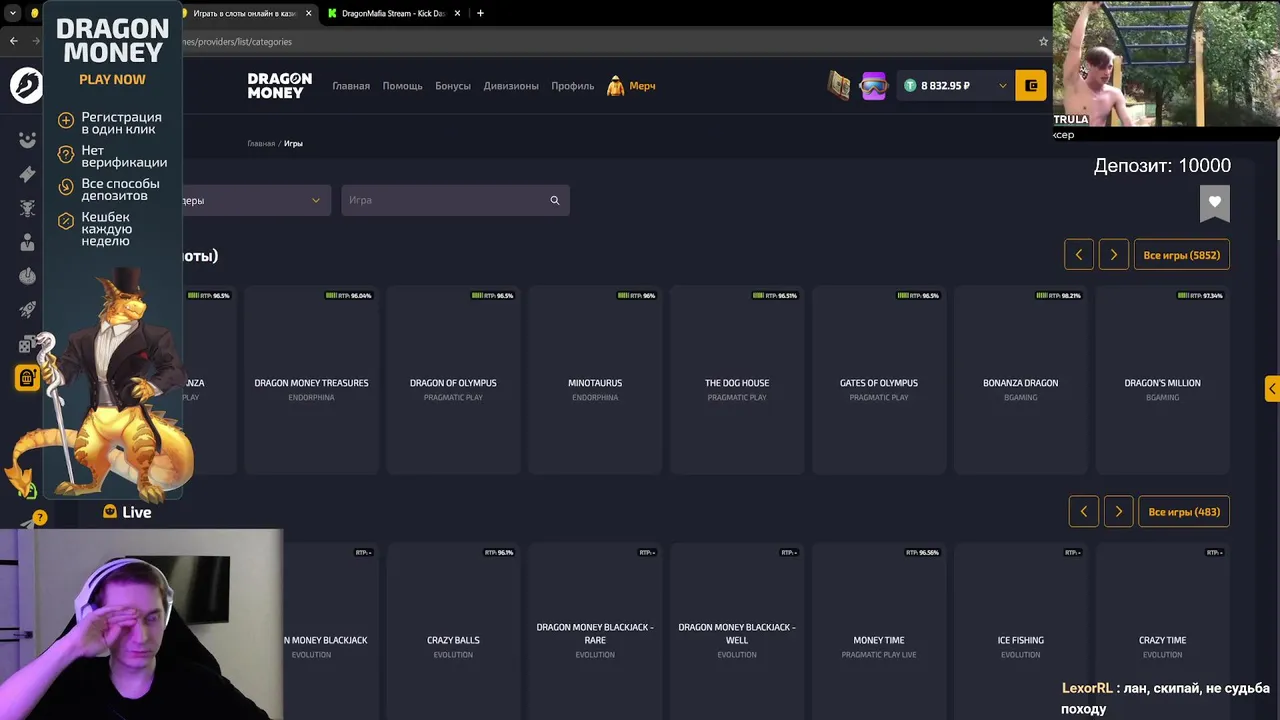Click the yellow wallet deposit button
Image resolution: width=1280 pixels, height=720 pixels.
1031,86
